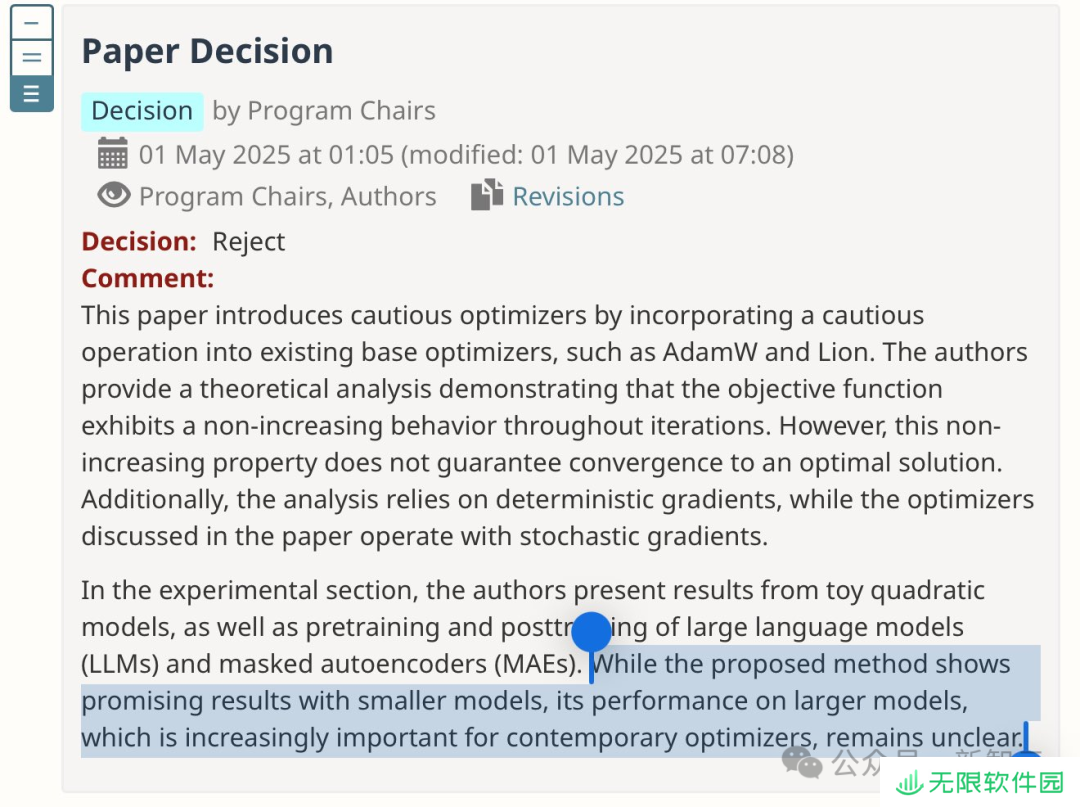The image size is (1080, 807).
Task: Click the 无限软件园 watermark text
Action: pyautogui.click(x=996, y=783)
